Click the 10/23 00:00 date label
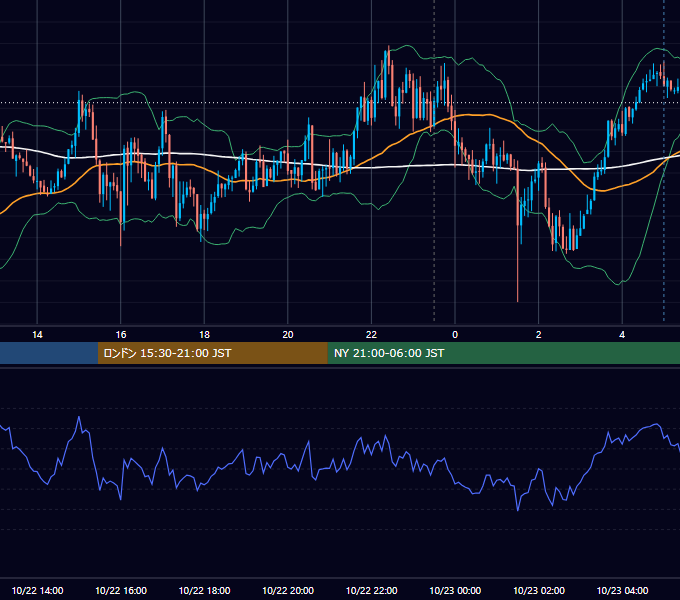Screen dimensions: 680x600 pyautogui.click(x=455, y=590)
